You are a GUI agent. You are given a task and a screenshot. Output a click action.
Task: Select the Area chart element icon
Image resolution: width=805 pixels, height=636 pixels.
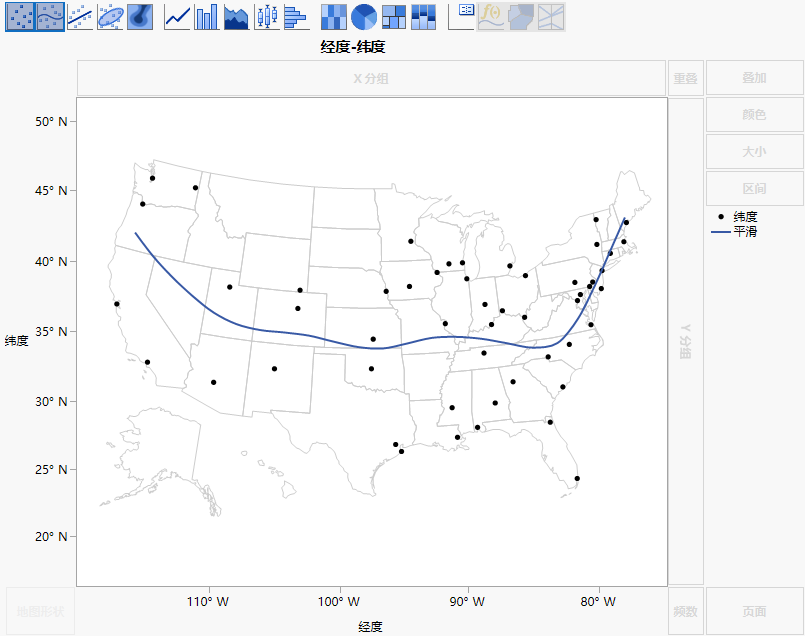(x=237, y=17)
